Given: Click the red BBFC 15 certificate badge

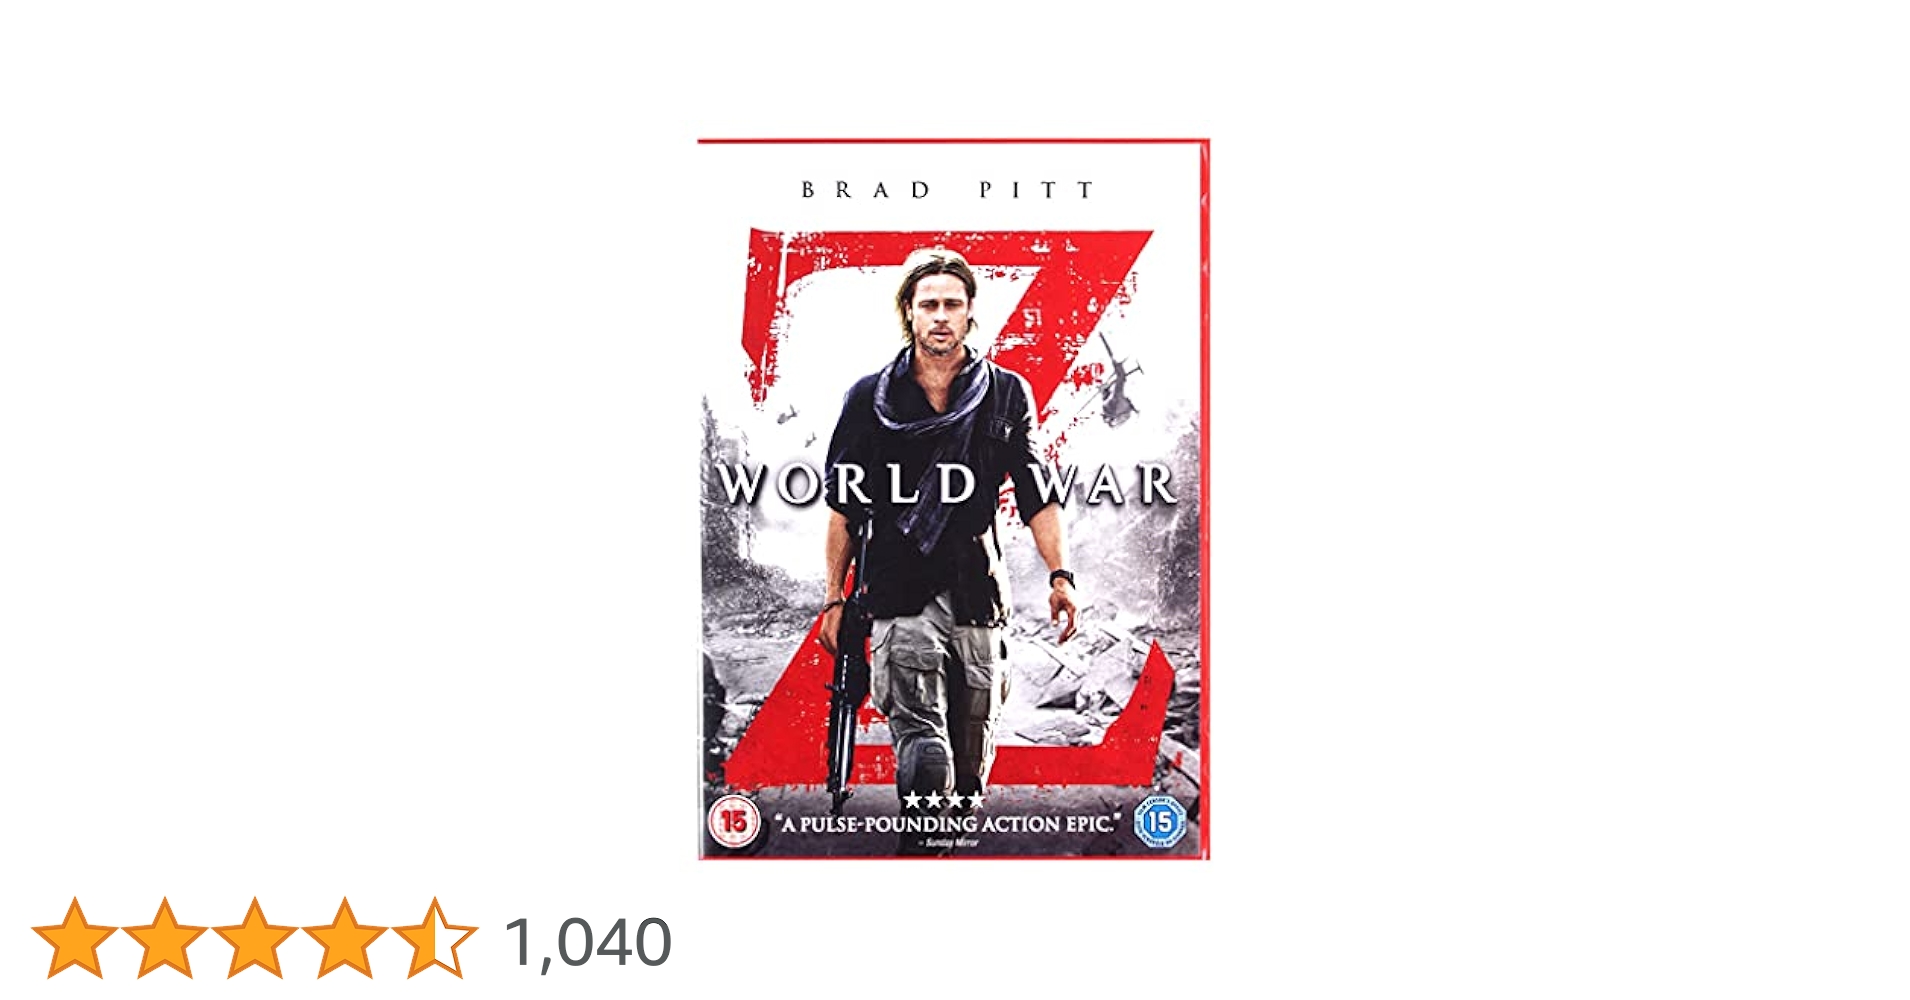Looking at the screenshot, I should 735,822.
